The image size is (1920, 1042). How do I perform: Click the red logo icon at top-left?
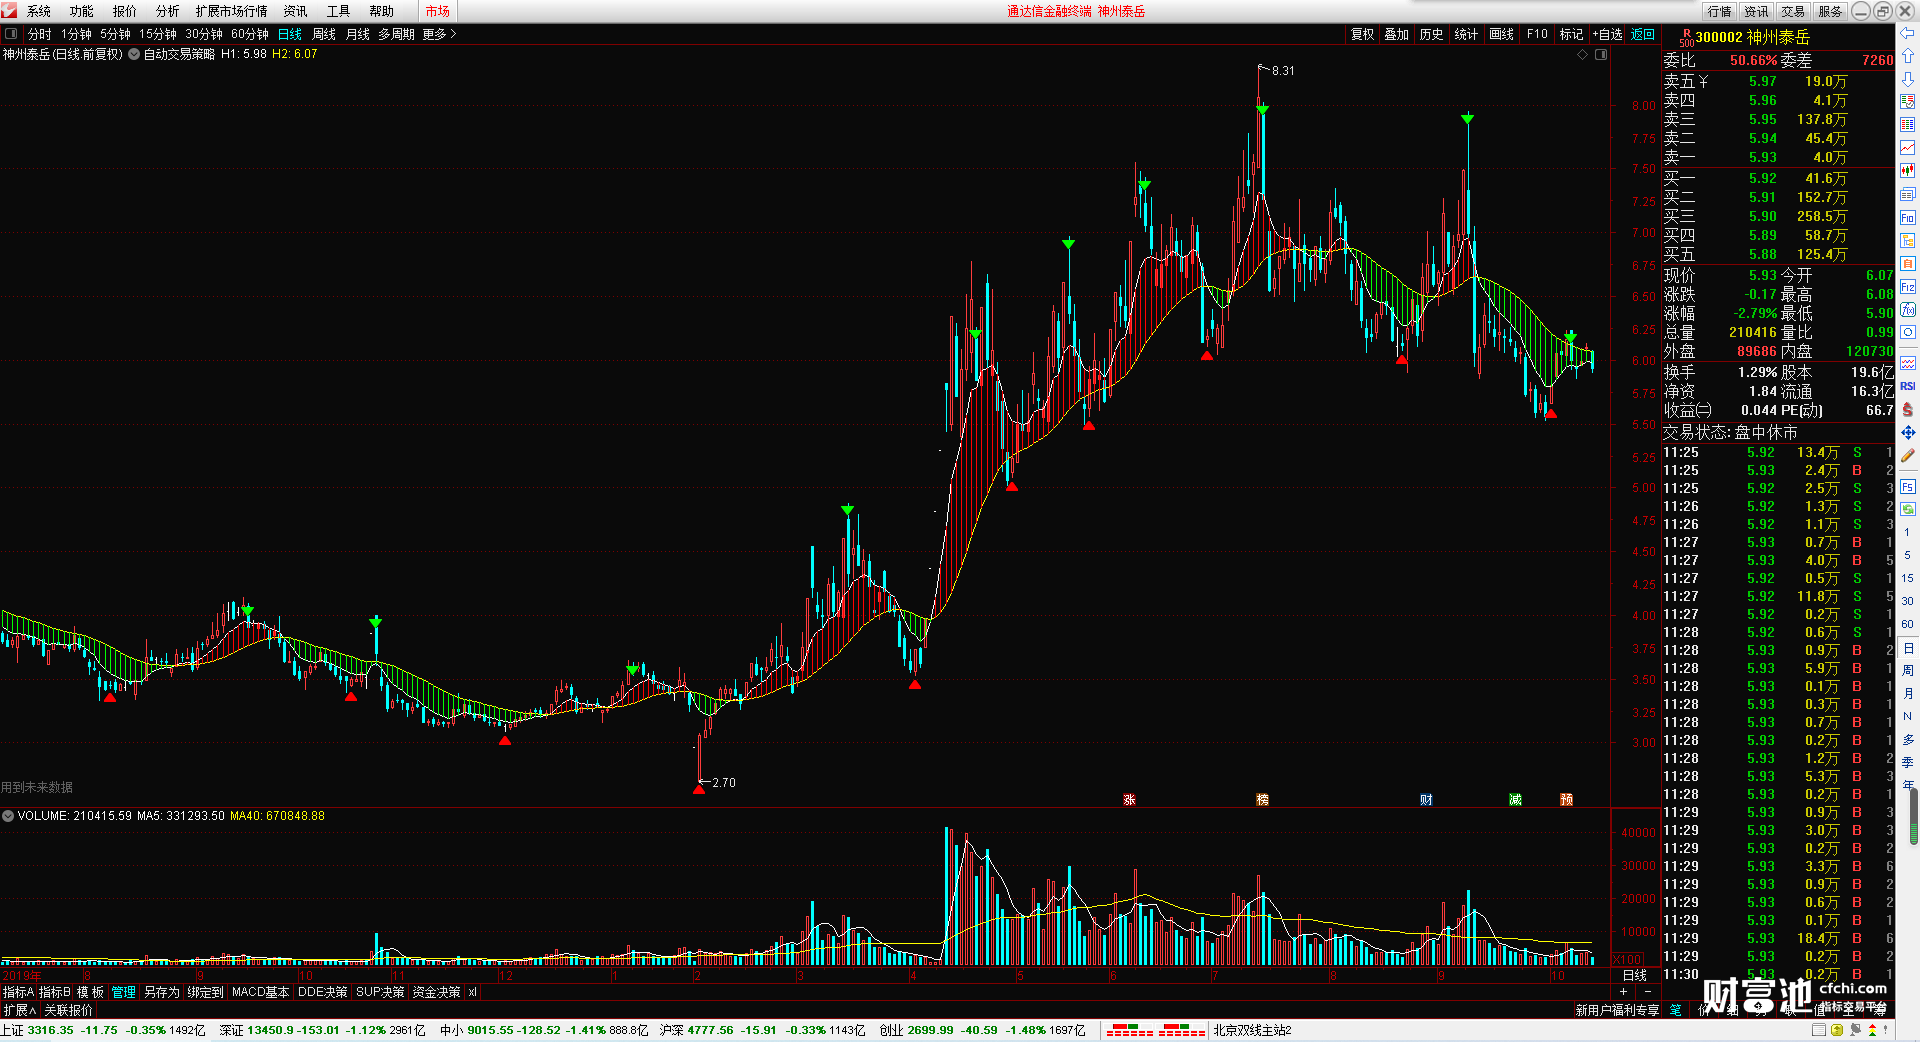pos(9,11)
